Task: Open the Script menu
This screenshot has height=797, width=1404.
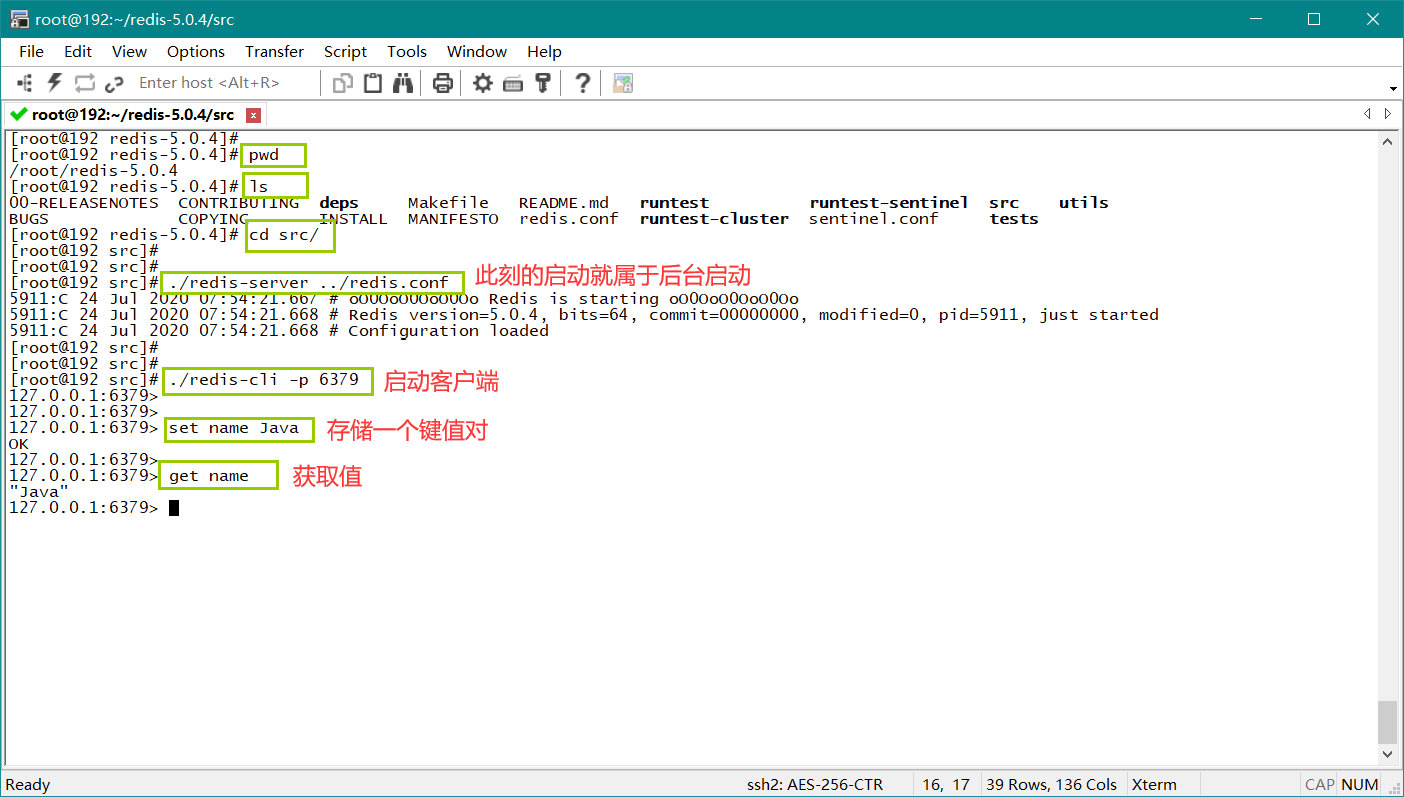Action: click(x=345, y=52)
